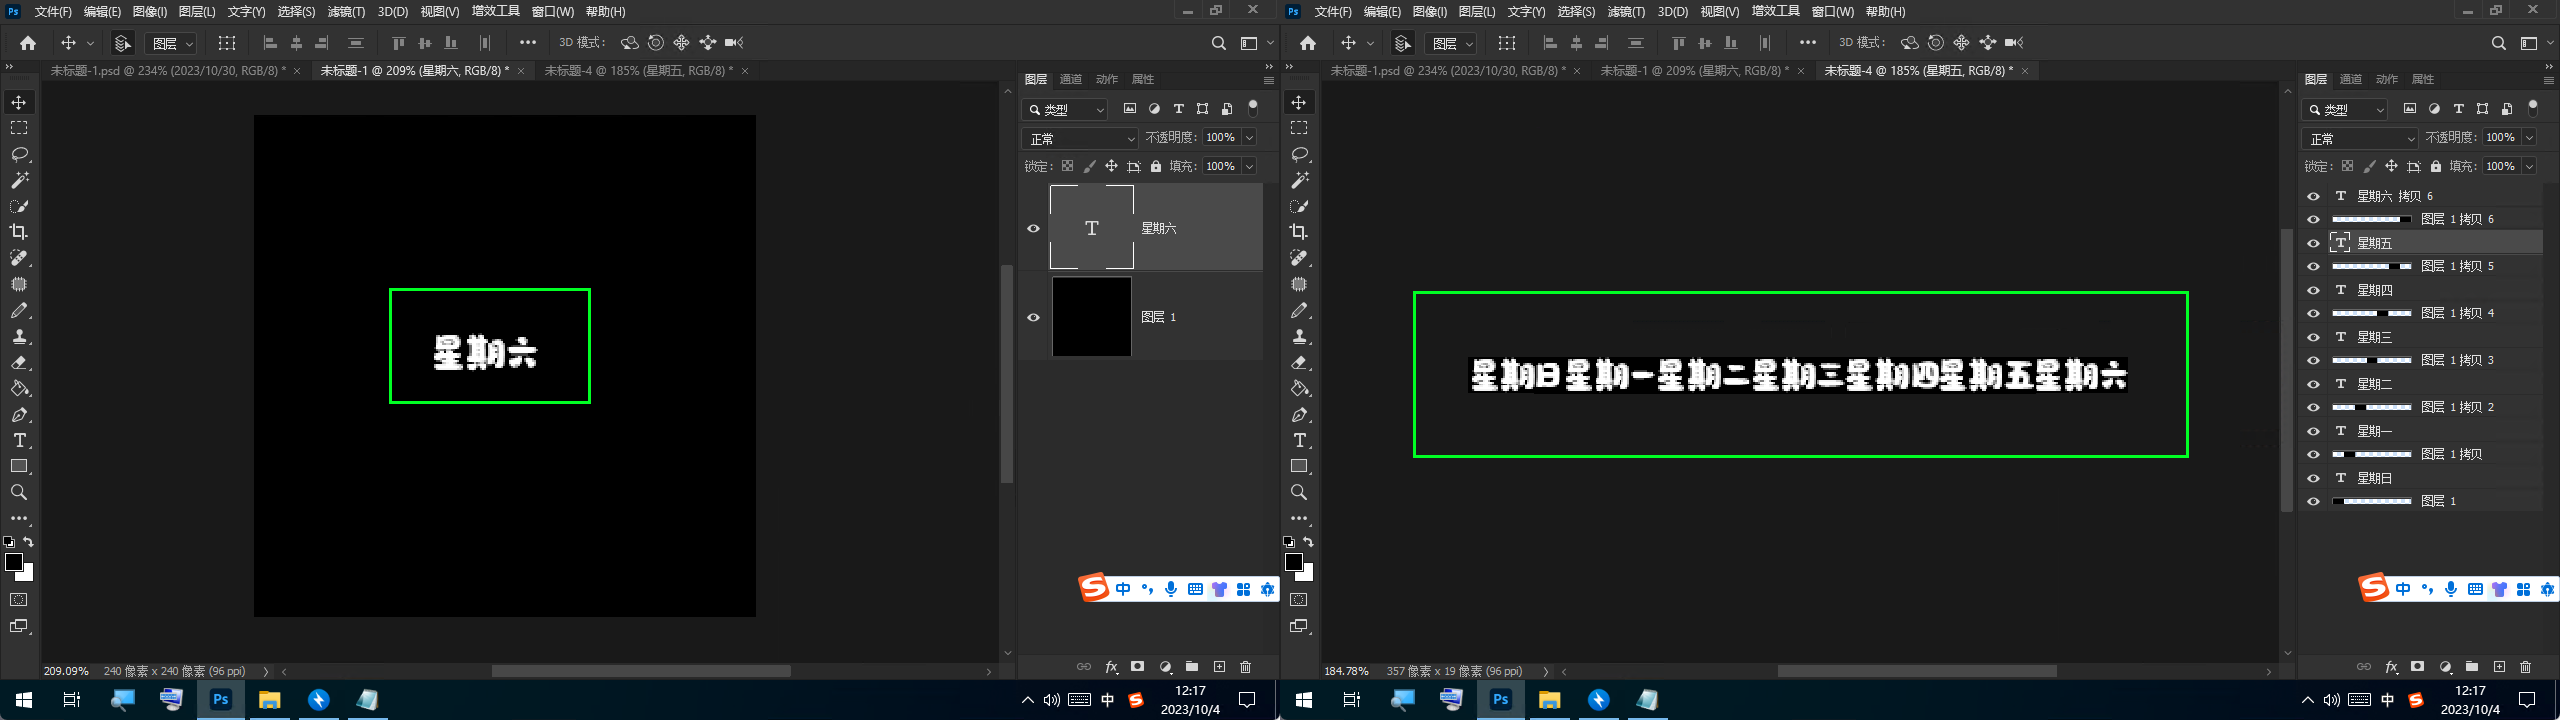Open blend mode dropdown in left window's layers panel
This screenshot has height=720, width=2560.
(x=1080, y=138)
